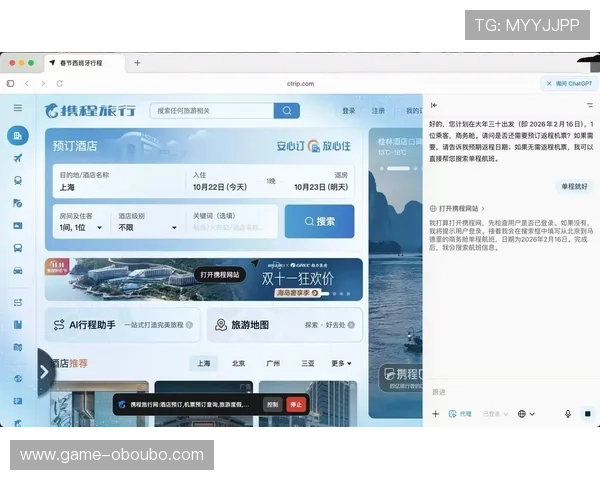The height and width of the screenshot is (480, 600).
Task: Select the 上海 hotel recommendation tab
Action: pyautogui.click(x=204, y=363)
